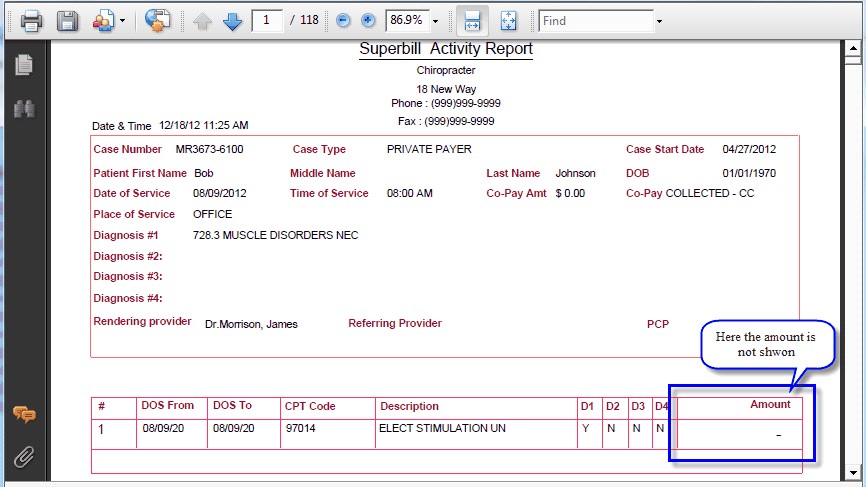Open the zoom percentage dropdown

coord(436,20)
